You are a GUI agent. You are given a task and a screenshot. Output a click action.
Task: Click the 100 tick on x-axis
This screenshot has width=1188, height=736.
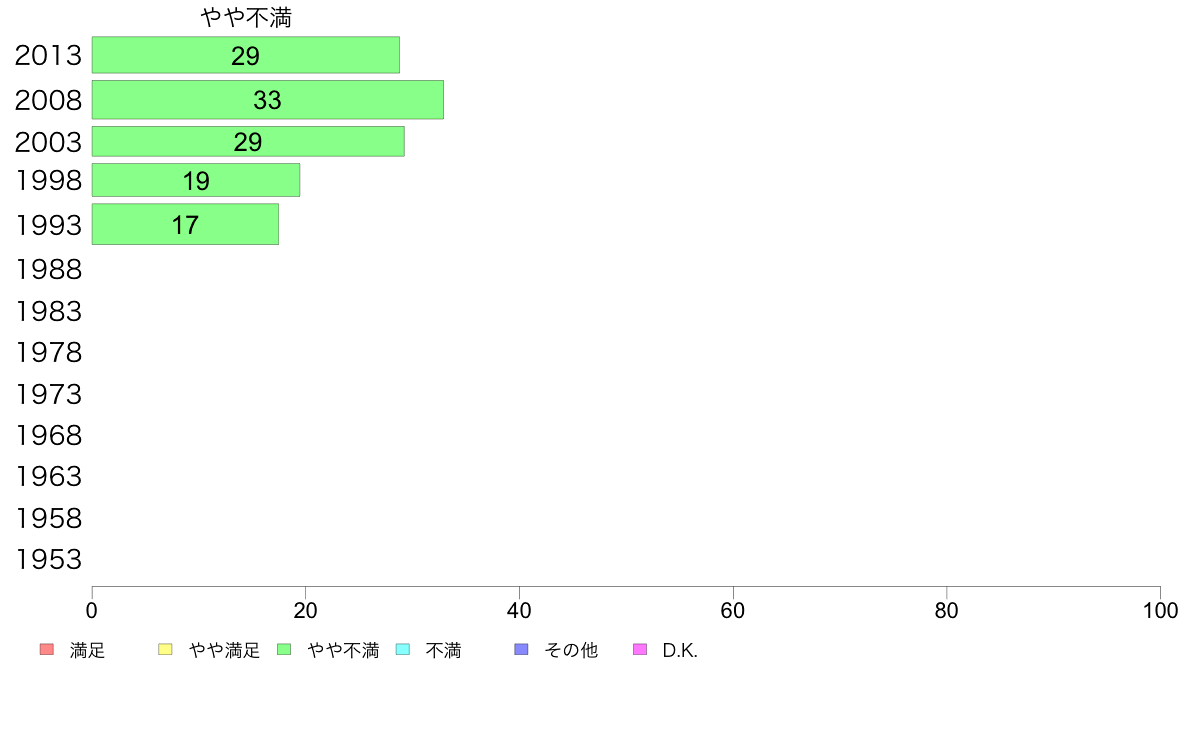tap(1160, 611)
